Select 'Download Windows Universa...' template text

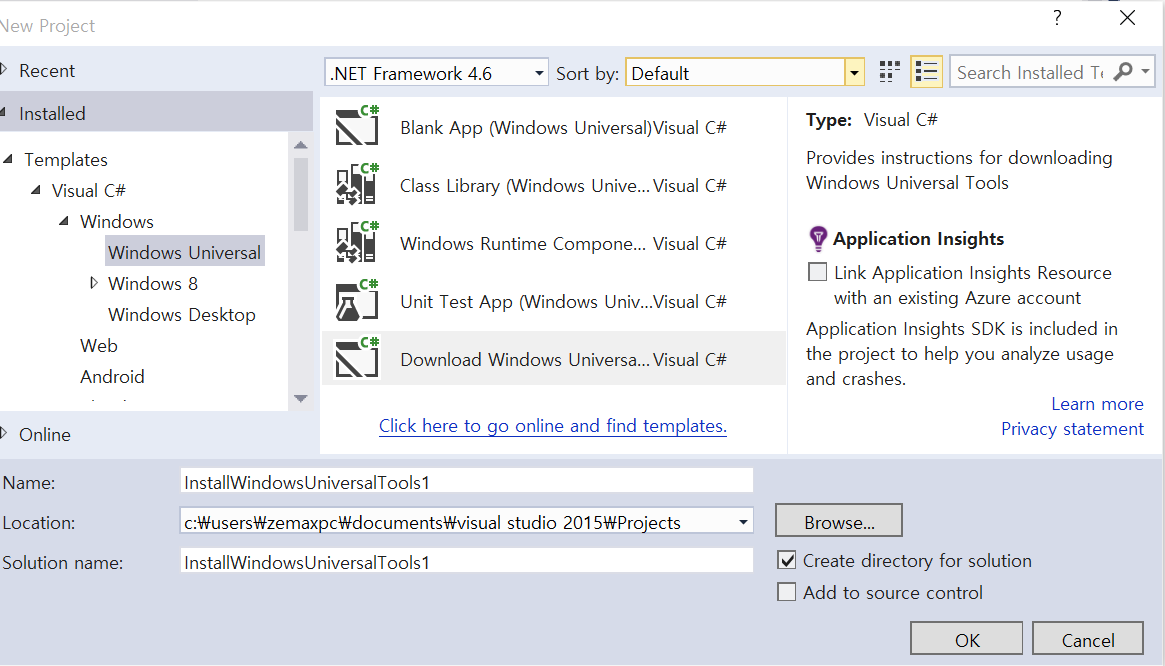(525, 360)
